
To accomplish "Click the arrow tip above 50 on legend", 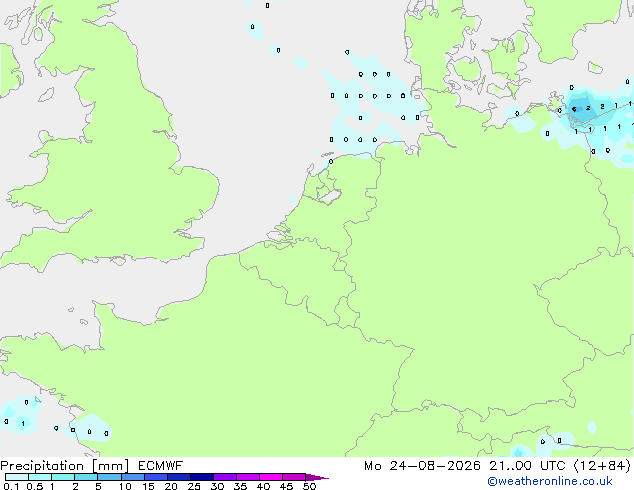I will 317,477.
